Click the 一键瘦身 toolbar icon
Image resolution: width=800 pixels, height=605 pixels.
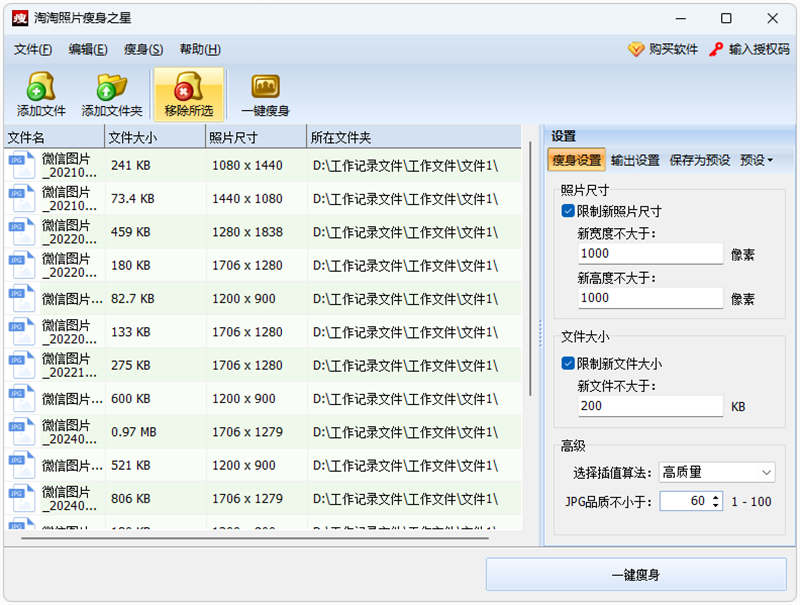coord(265,86)
